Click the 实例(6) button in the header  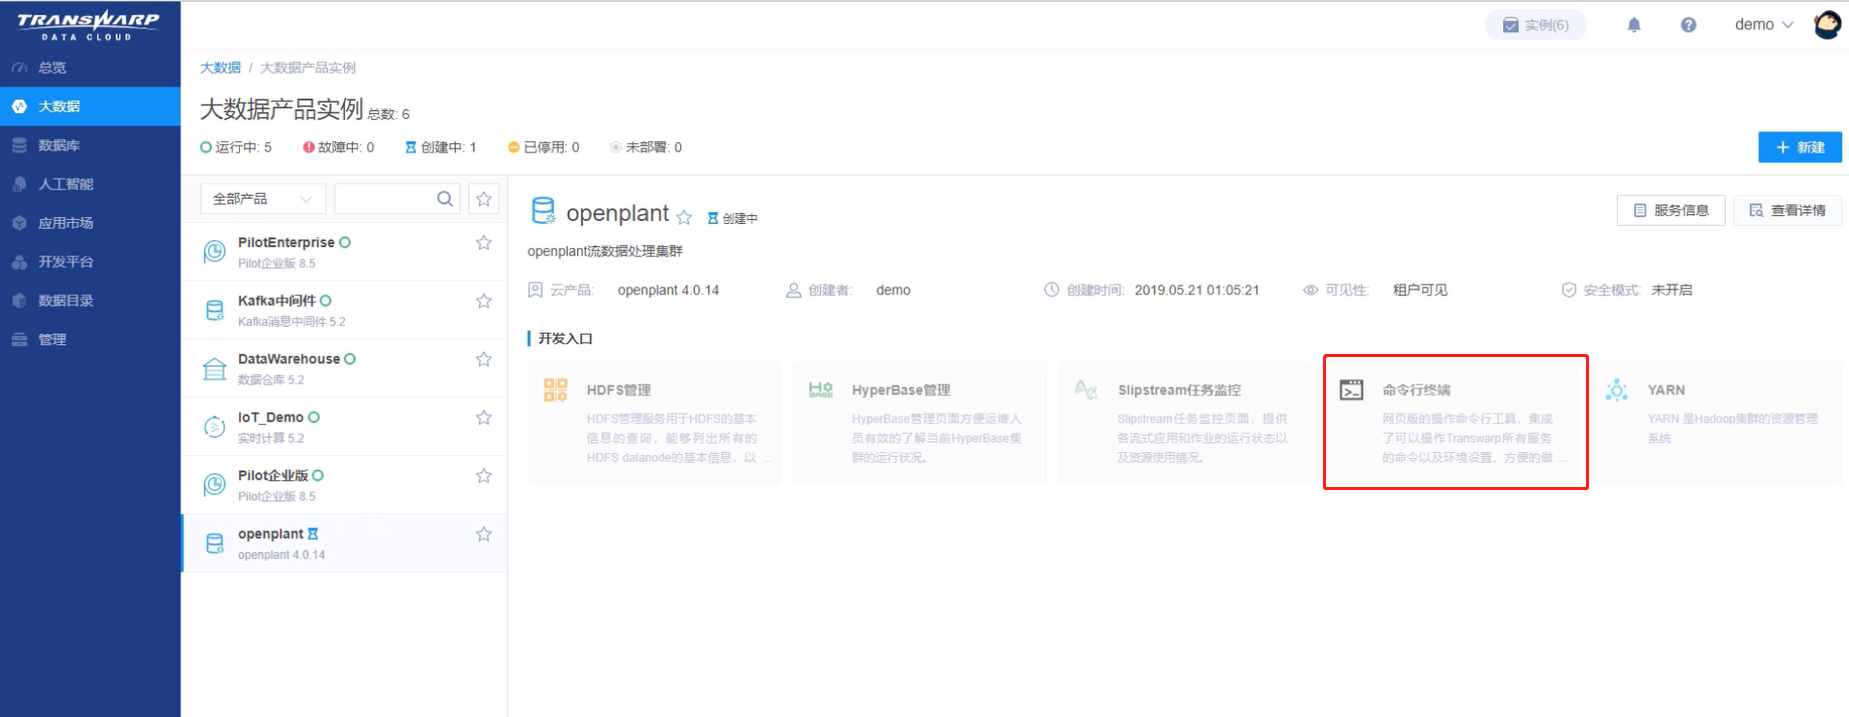tap(1536, 25)
